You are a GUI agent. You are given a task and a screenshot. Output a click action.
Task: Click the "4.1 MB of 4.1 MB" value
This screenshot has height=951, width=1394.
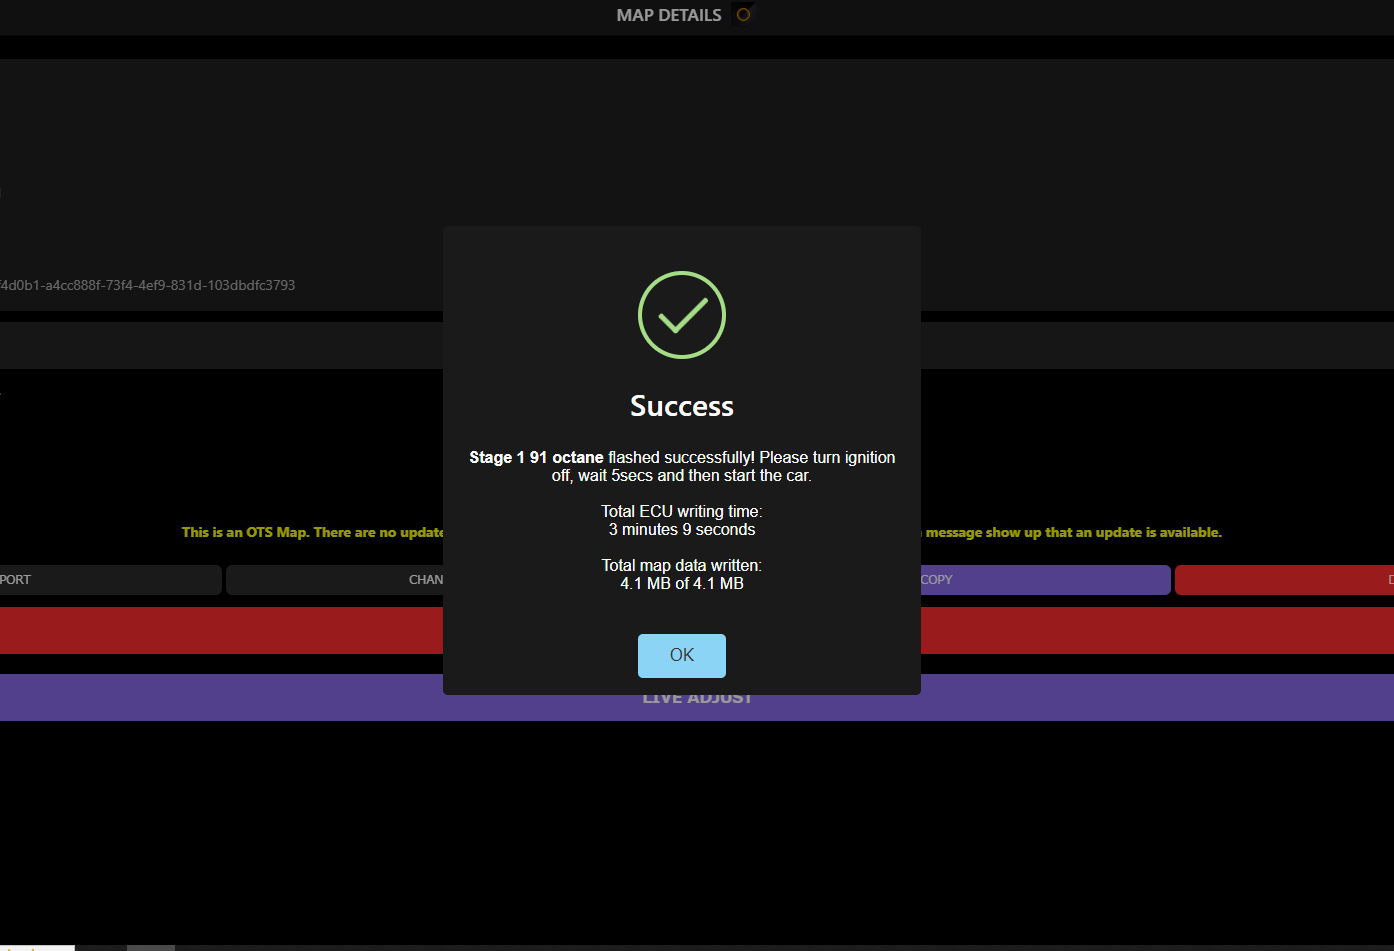point(682,583)
